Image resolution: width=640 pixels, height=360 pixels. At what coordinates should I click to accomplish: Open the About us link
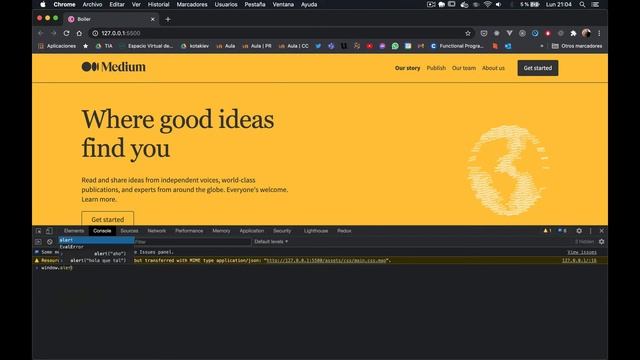pyautogui.click(x=493, y=68)
